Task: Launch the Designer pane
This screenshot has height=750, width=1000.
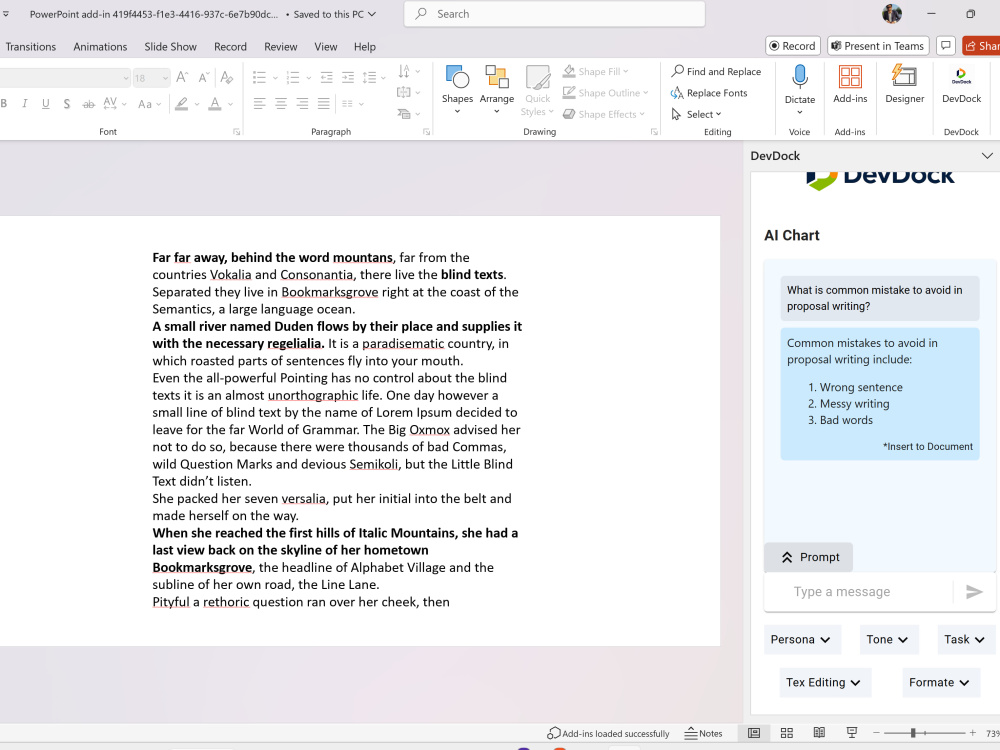Action: point(904,84)
